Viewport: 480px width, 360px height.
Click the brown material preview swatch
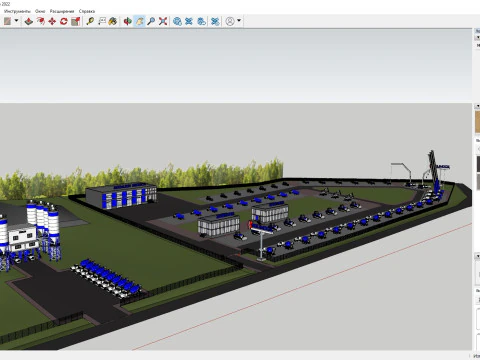point(478,122)
